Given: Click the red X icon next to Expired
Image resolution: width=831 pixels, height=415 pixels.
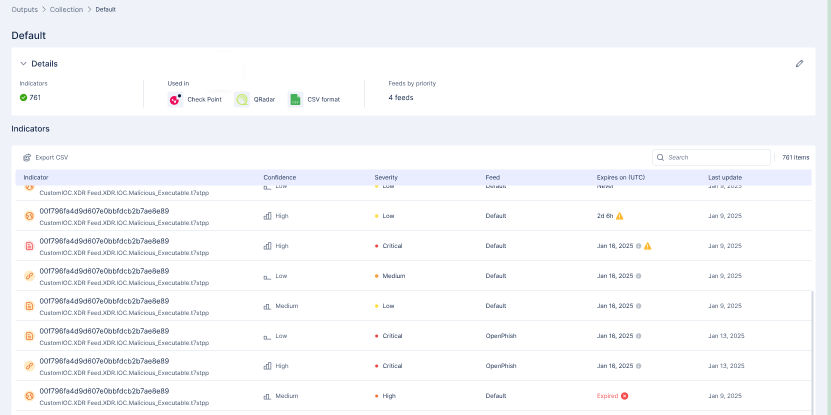Looking at the screenshot, I should [624, 396].
